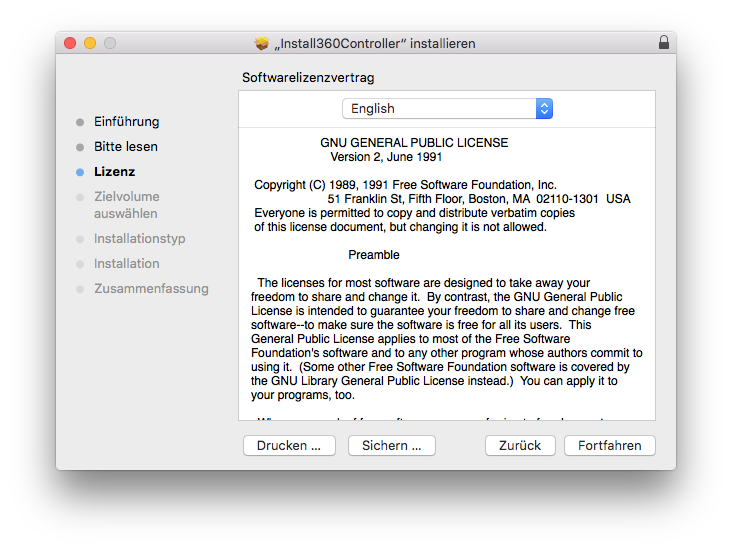732x550 pixels.
Task: Click the window title "Install360Controller" installieren
Action: (375, 43)
